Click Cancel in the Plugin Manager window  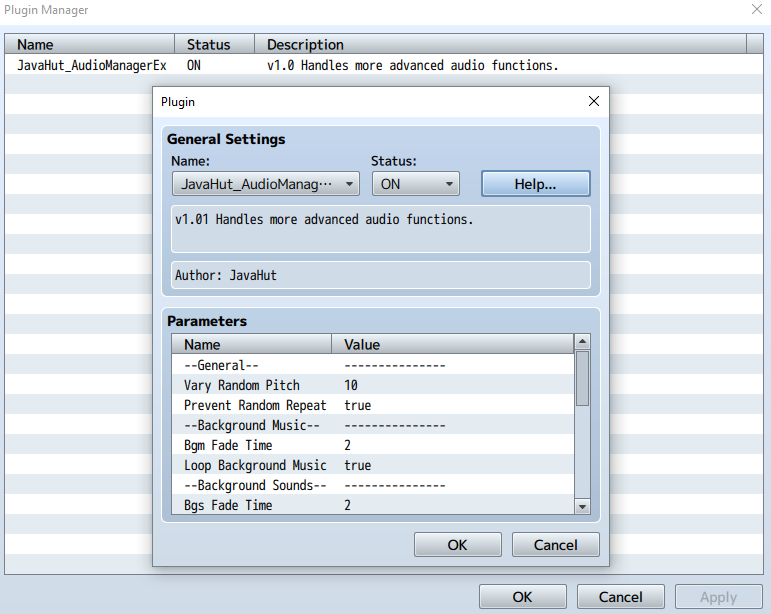click(621, 597)
